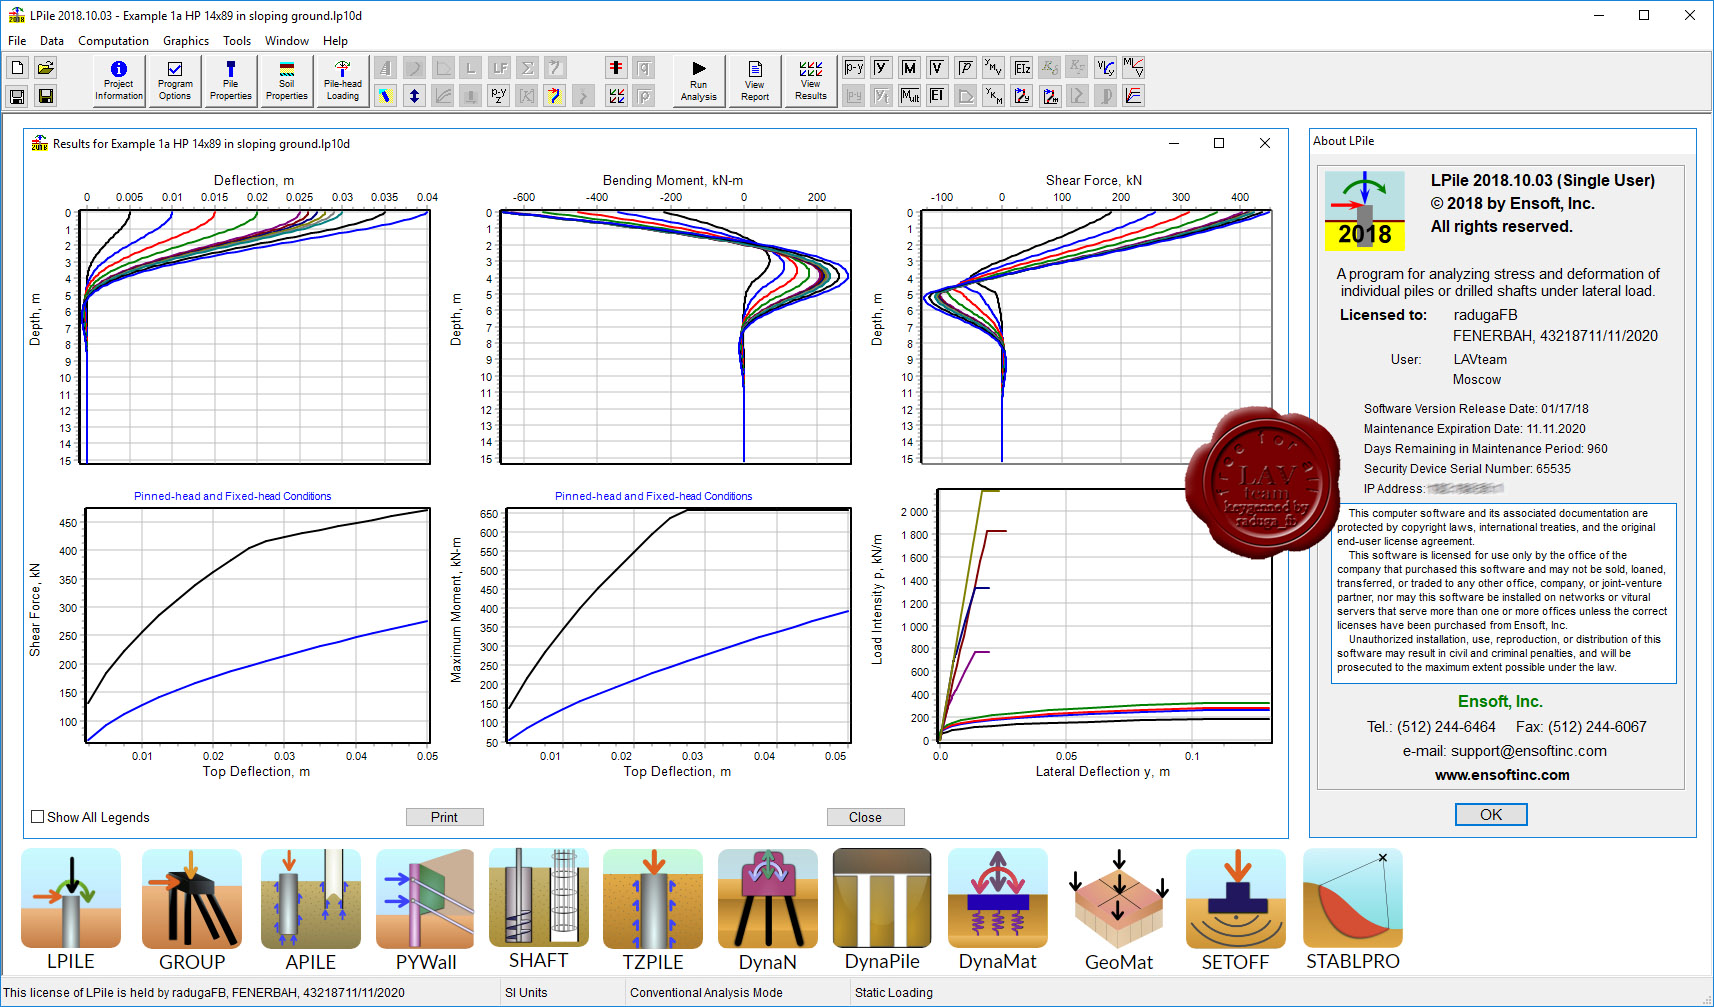
Task: Click V versus y curve icon
Action: click(x=1105, y=68)
